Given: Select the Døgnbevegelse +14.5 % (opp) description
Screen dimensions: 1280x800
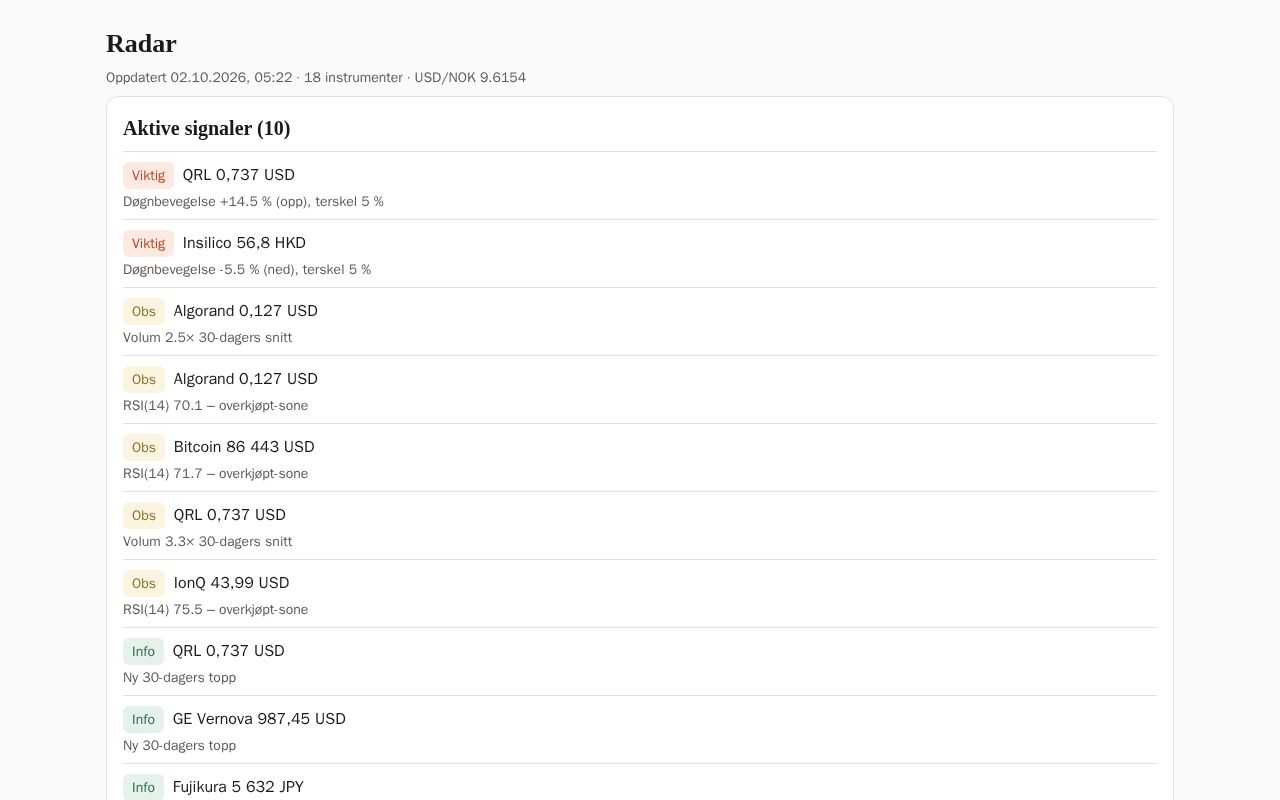Looking at the screenshot, I should (x=253, y=201).
